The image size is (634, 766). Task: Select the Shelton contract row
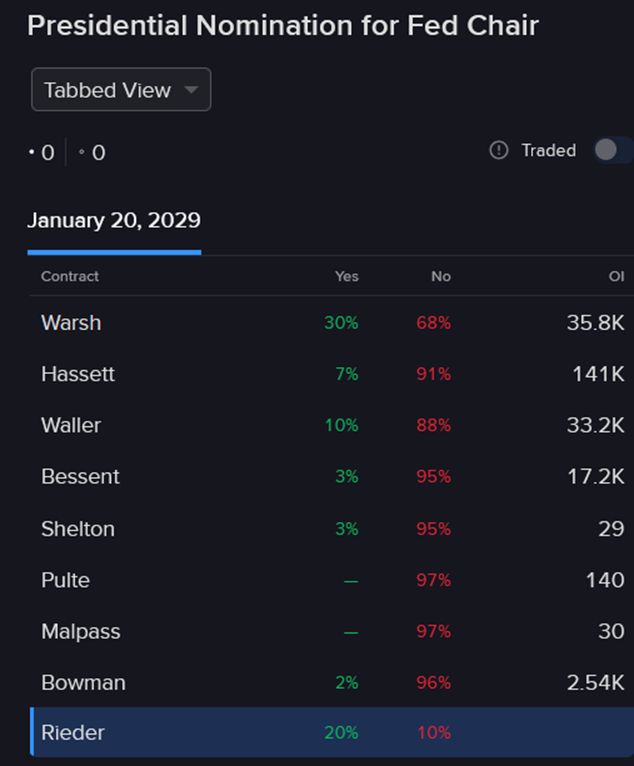[332, 529]
